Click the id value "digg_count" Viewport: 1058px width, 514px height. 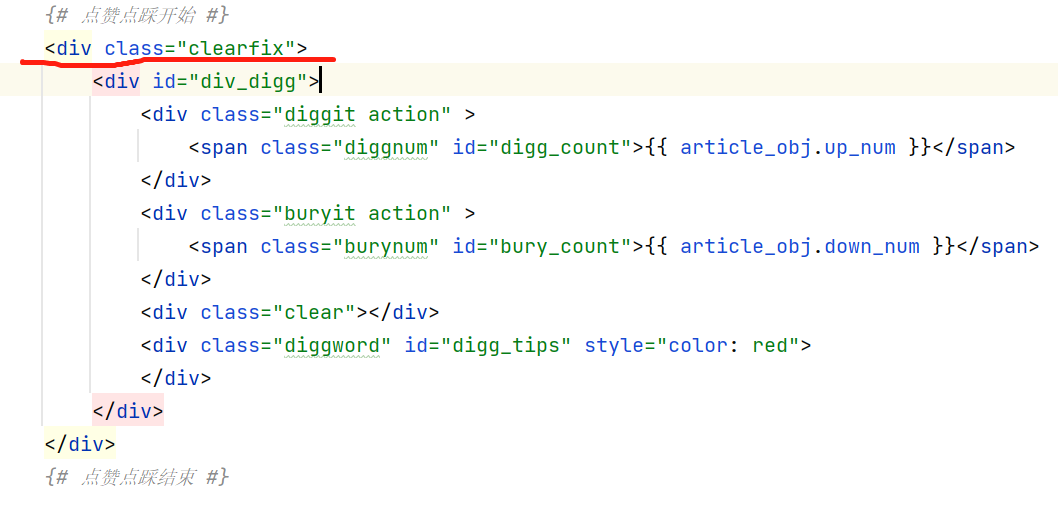559,148
